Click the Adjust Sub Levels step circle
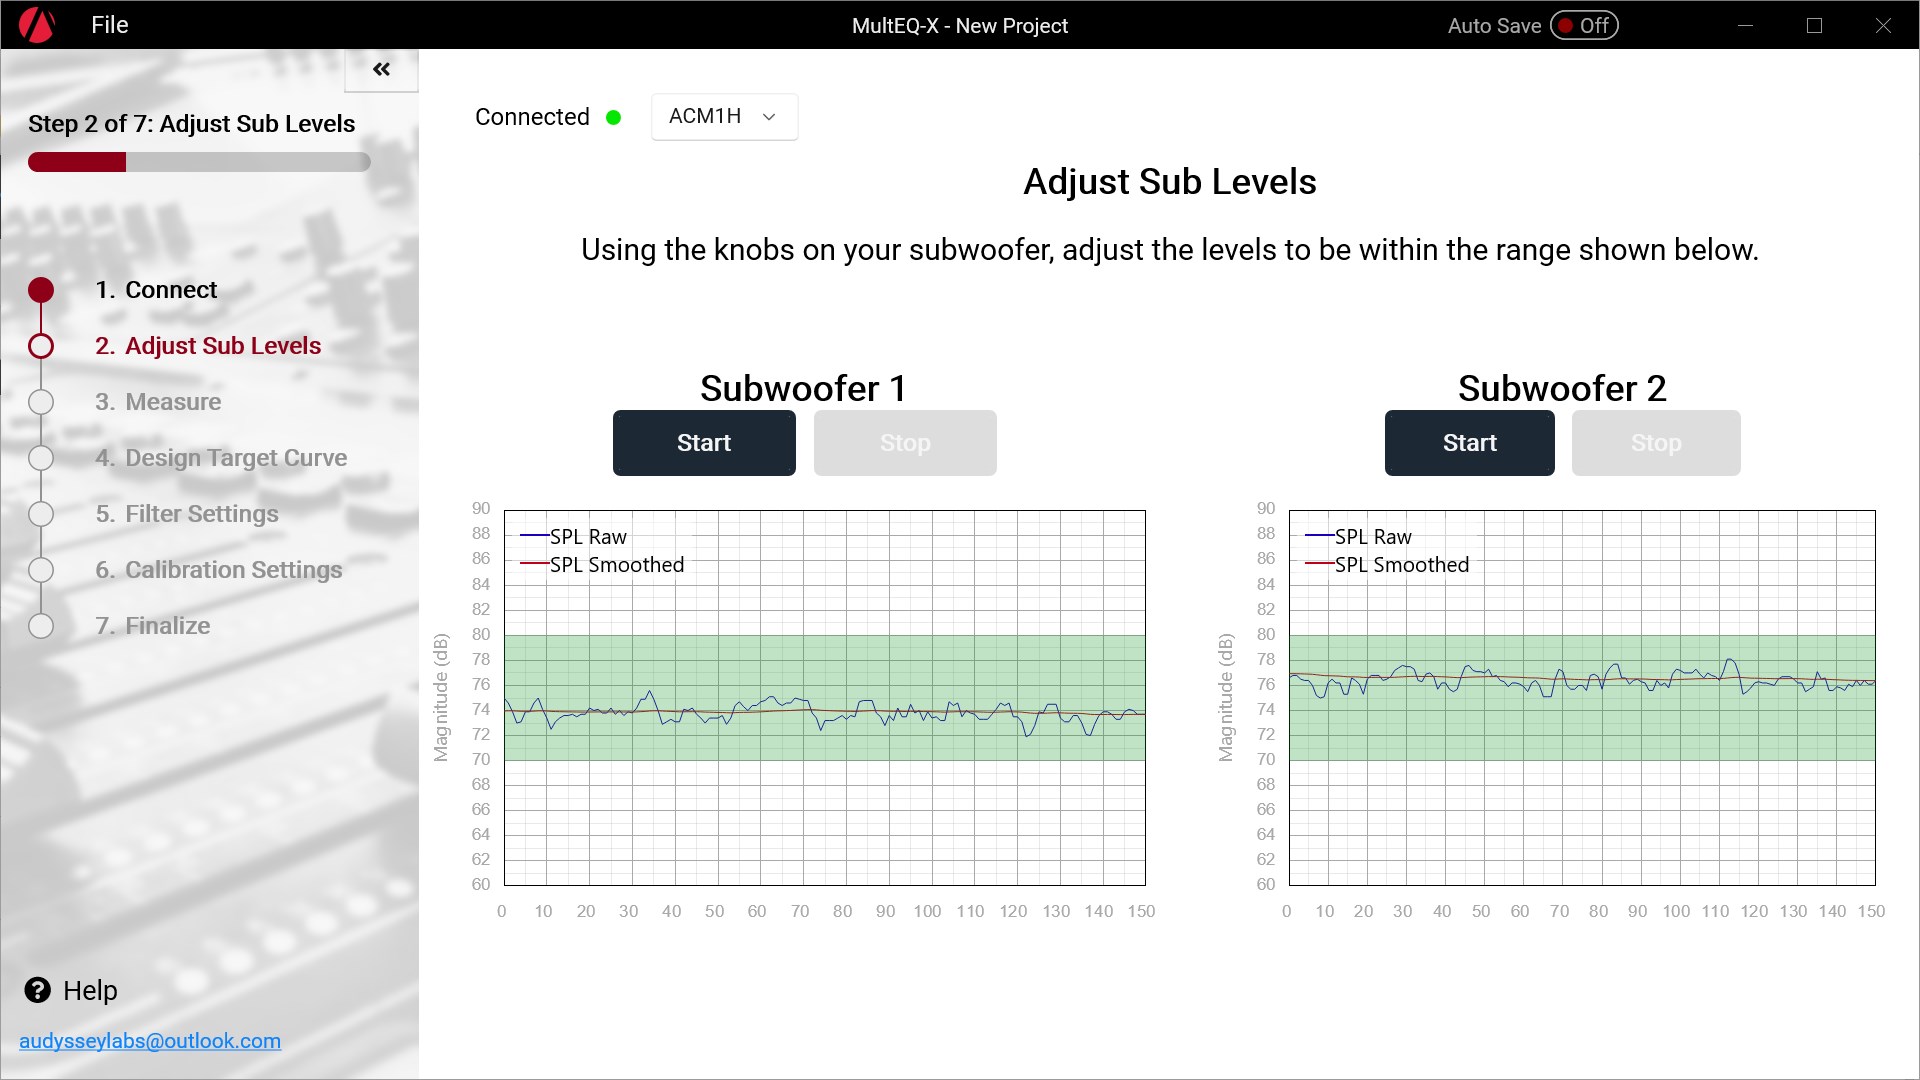The height and width of the screenshot is (1080, 1920). (x=41, y=346)
